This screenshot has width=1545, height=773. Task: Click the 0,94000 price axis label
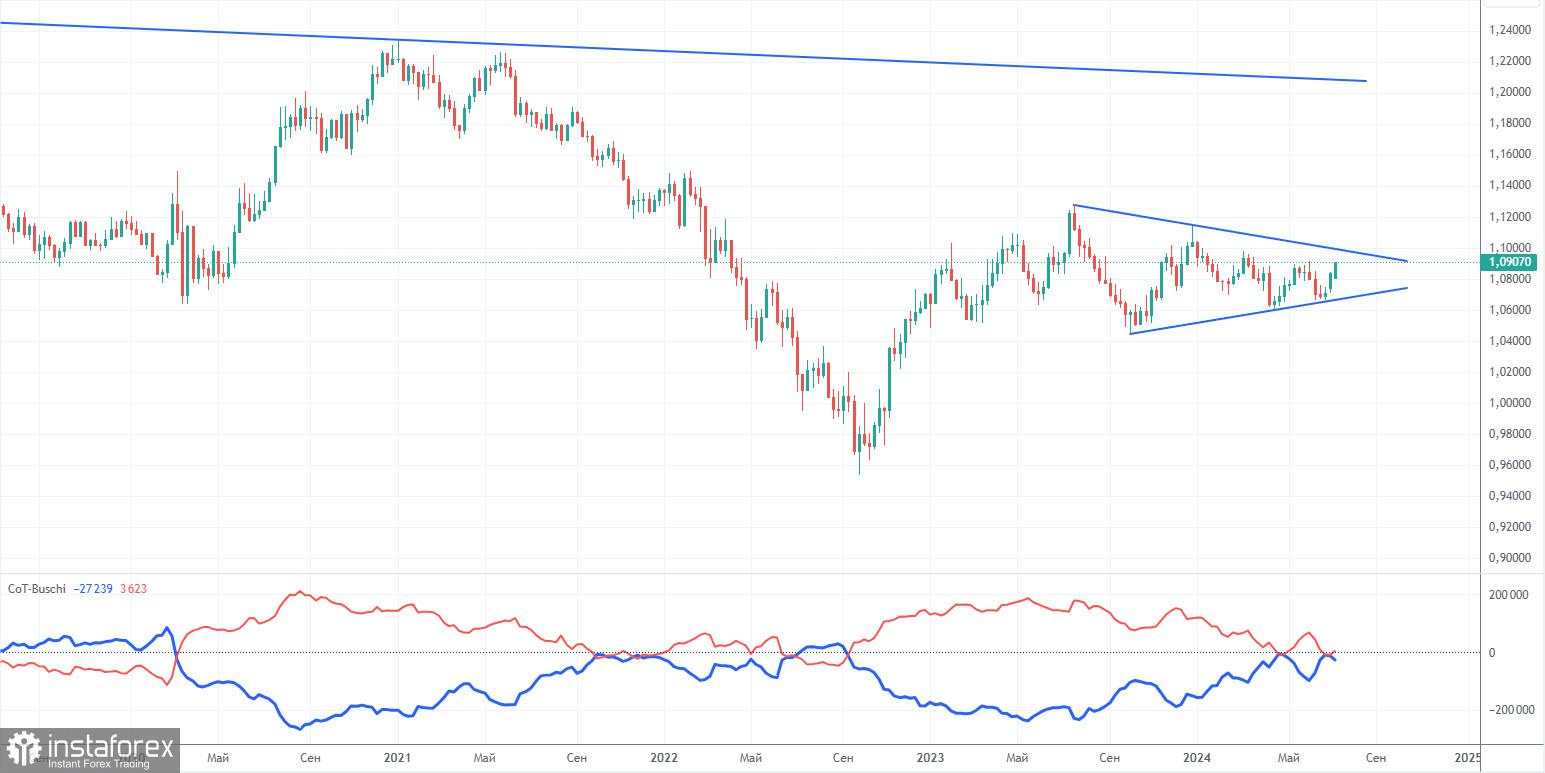[x=1510, y=496]
